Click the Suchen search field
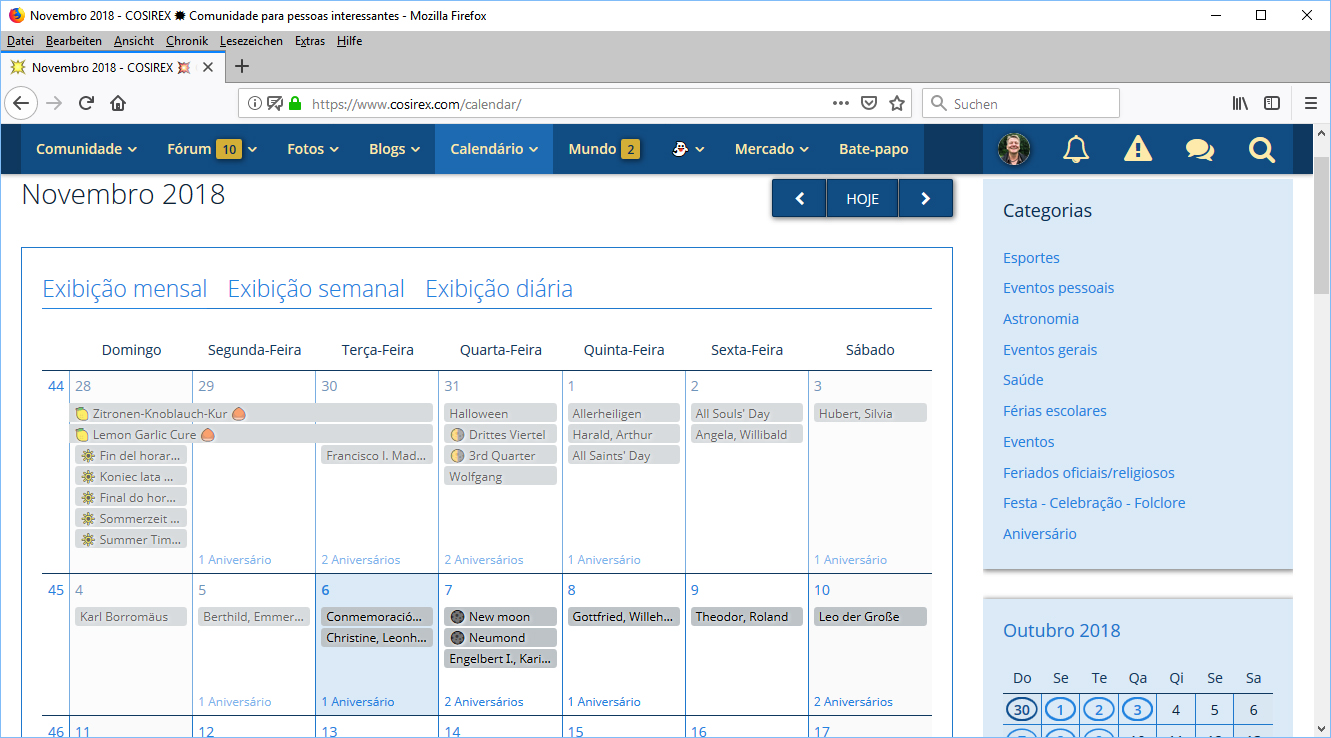Screen dimensions: 1331x738 [1030, 103]
